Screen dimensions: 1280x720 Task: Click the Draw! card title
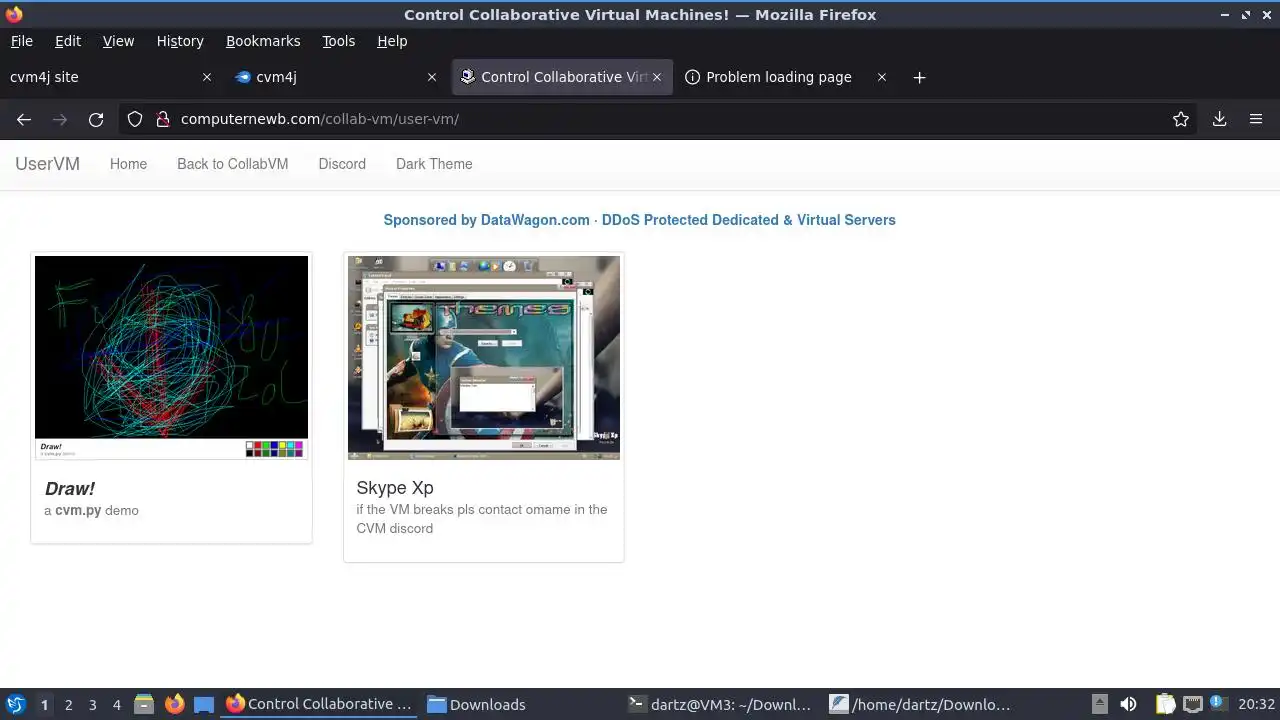(70, 488)
